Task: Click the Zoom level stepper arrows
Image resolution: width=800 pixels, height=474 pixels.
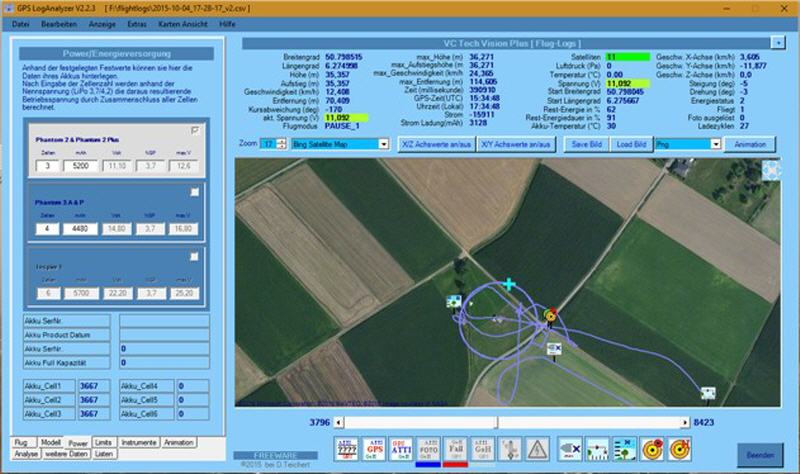Action: pos(282,144)
